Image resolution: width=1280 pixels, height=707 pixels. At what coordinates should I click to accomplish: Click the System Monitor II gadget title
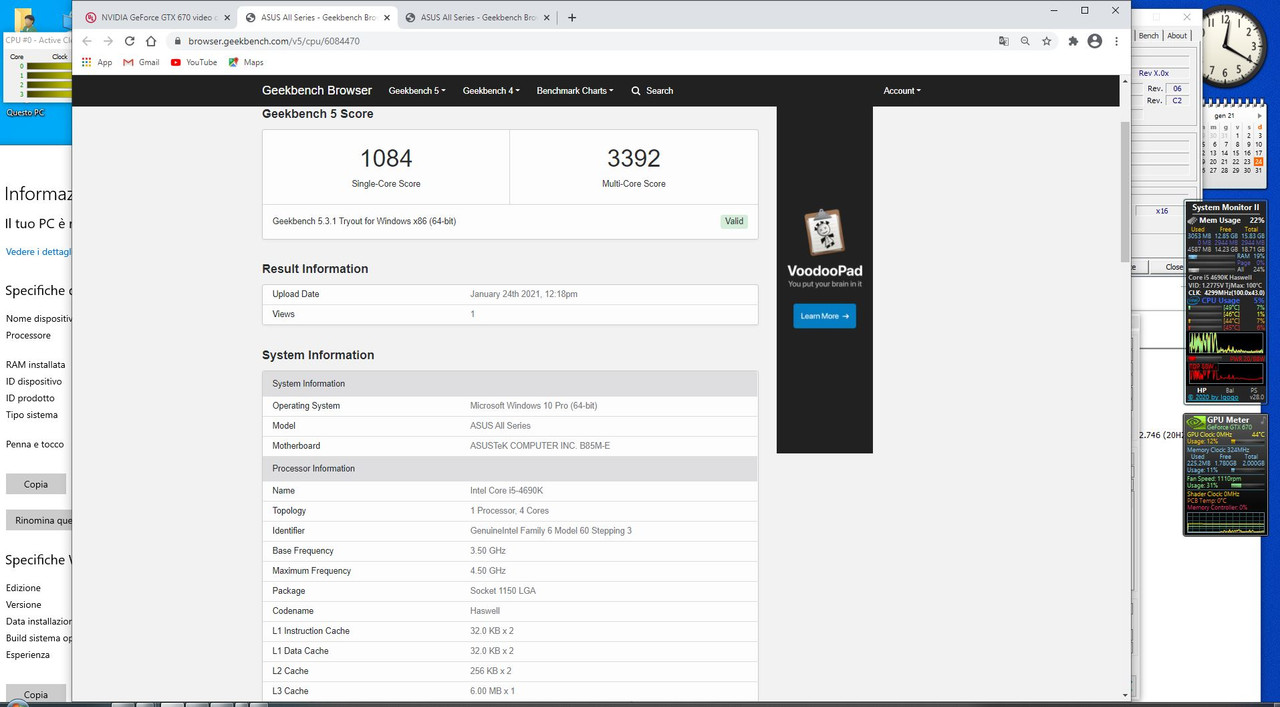pyautogui.click(x=1225, y=207)
